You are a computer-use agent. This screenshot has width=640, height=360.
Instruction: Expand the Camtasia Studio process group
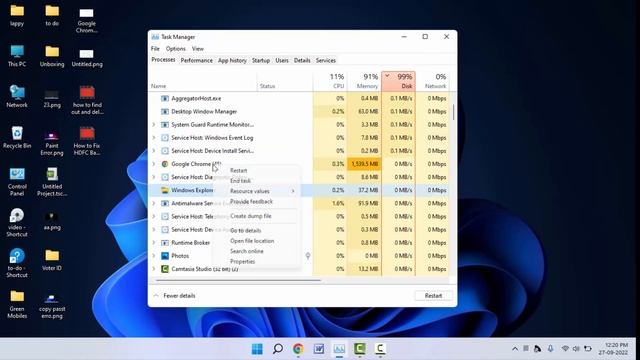154,269
